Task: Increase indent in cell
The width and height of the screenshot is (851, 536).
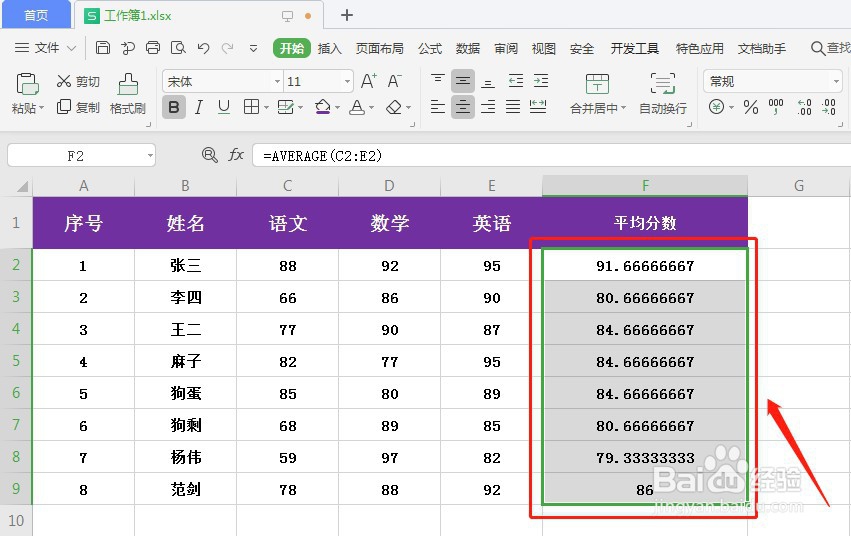Action: (x=541, y=81)
